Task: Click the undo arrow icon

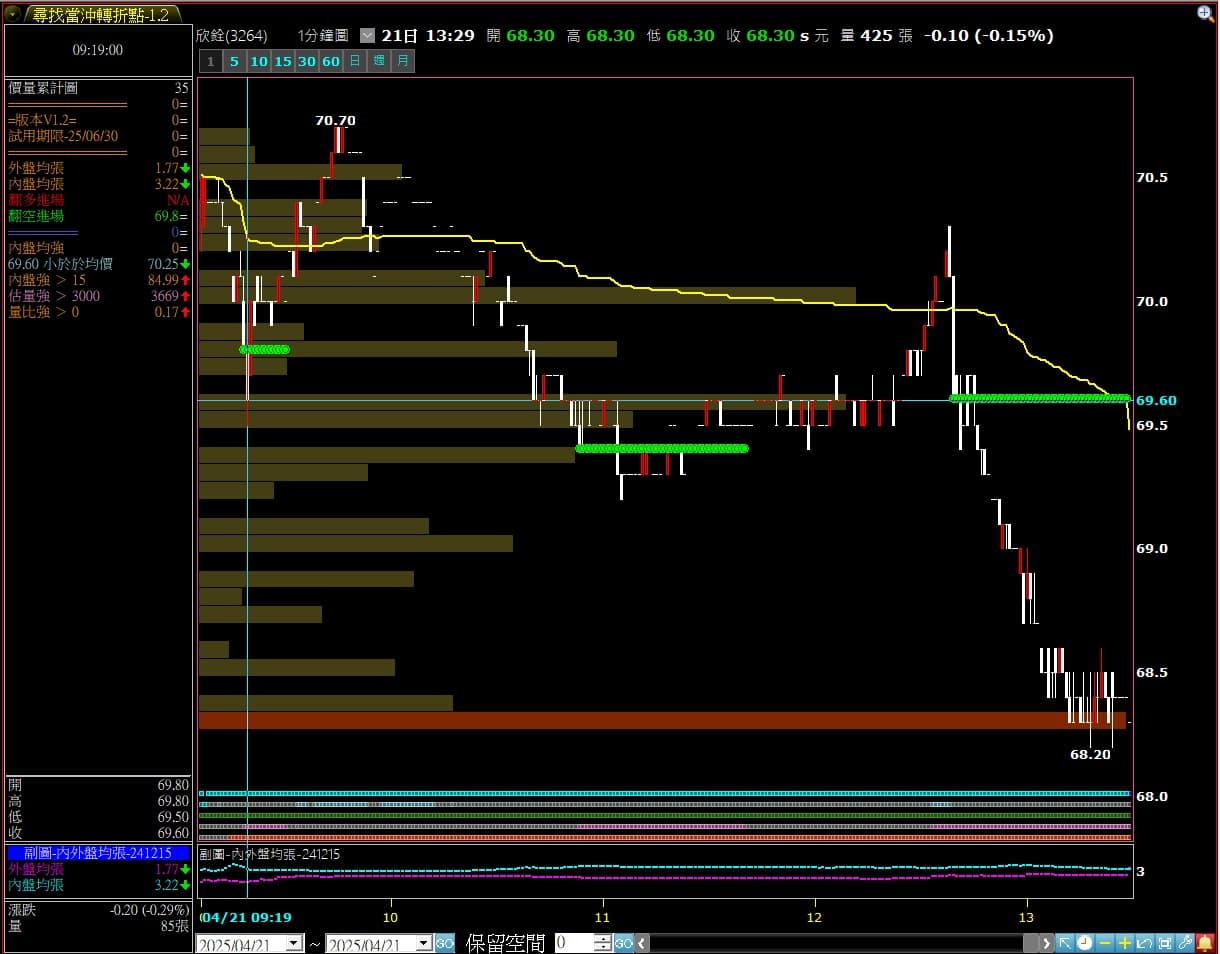Action: click(1145, 943)
